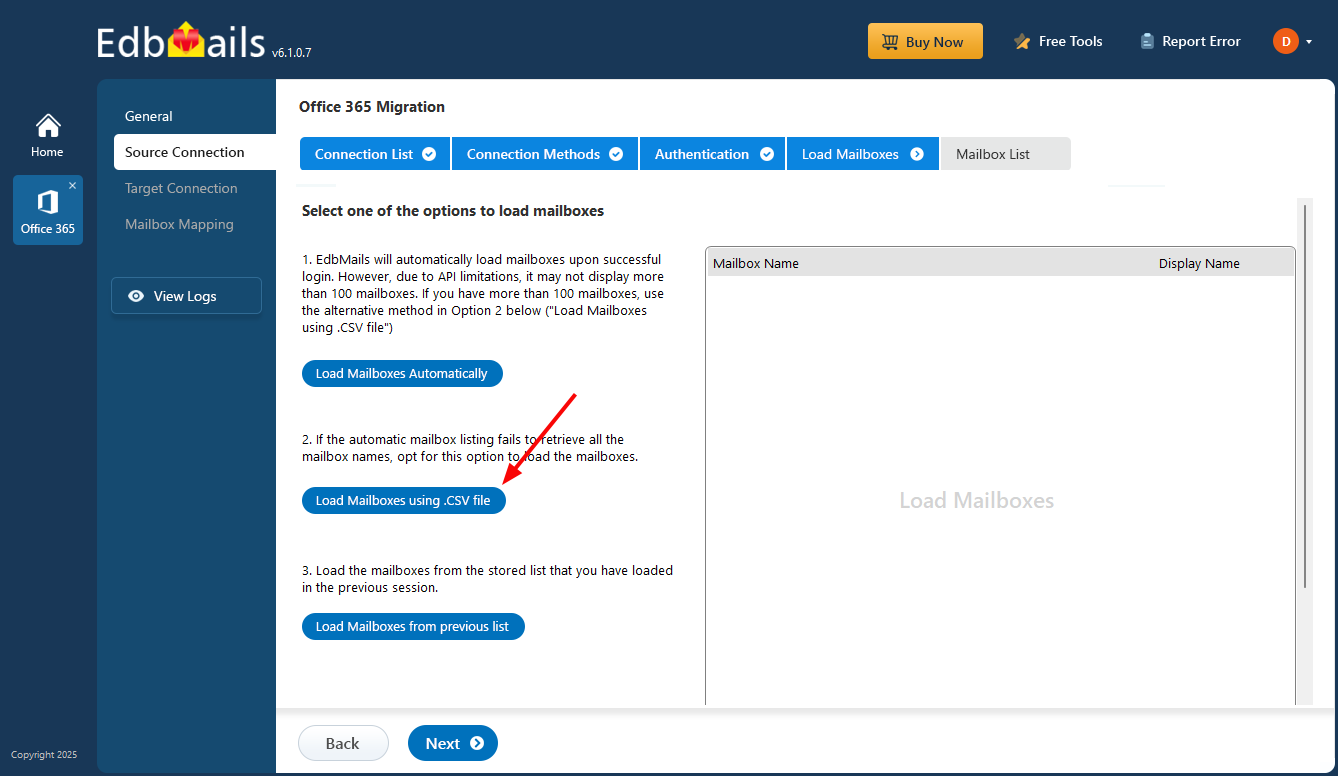Screen dimensions: 1338x776
Task: Click the EdbMails logo
Action: (181, 42)
